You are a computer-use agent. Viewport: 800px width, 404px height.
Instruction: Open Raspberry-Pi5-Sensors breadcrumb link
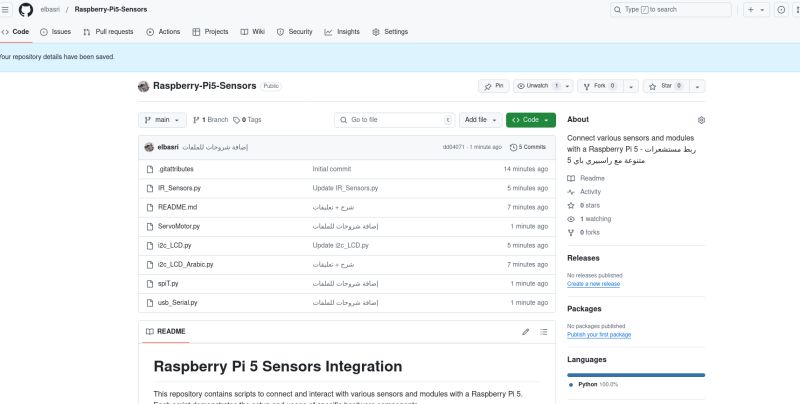click(x=111, y=10)
